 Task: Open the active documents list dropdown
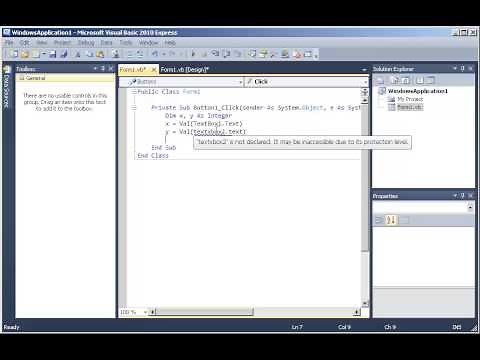(x=364, y=70)
